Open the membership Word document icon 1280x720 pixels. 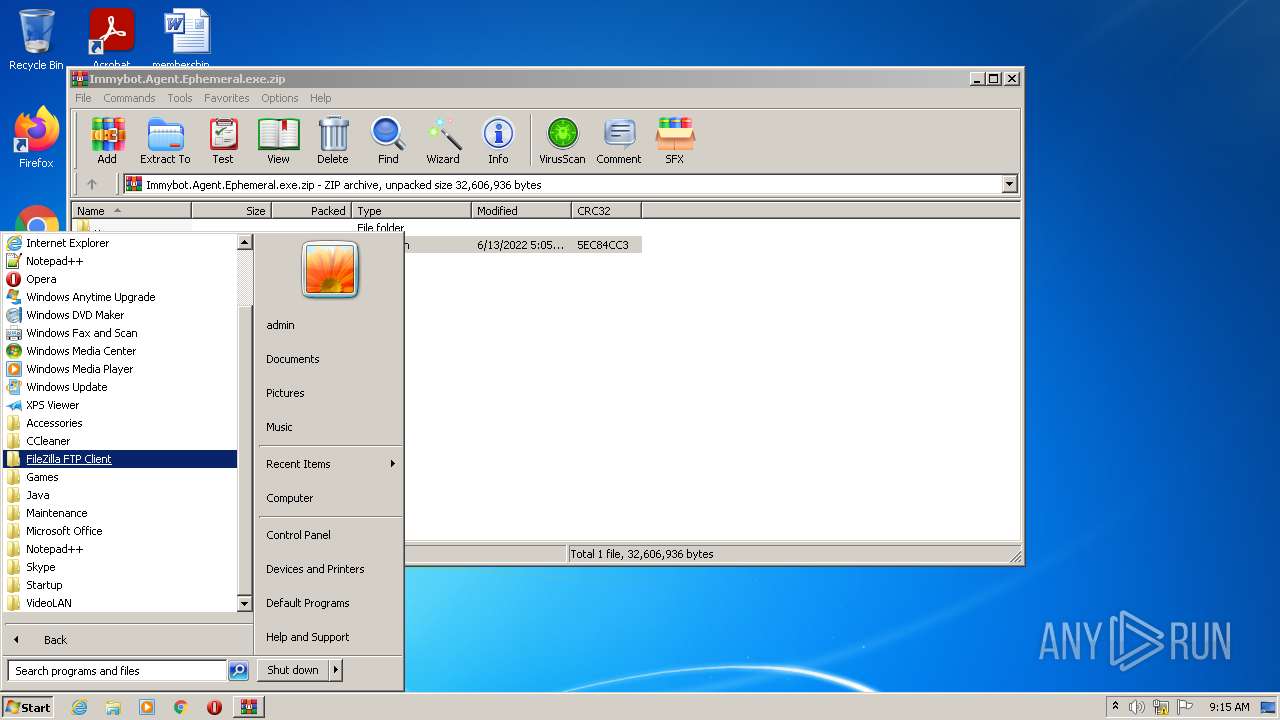[x=187, y=38]
